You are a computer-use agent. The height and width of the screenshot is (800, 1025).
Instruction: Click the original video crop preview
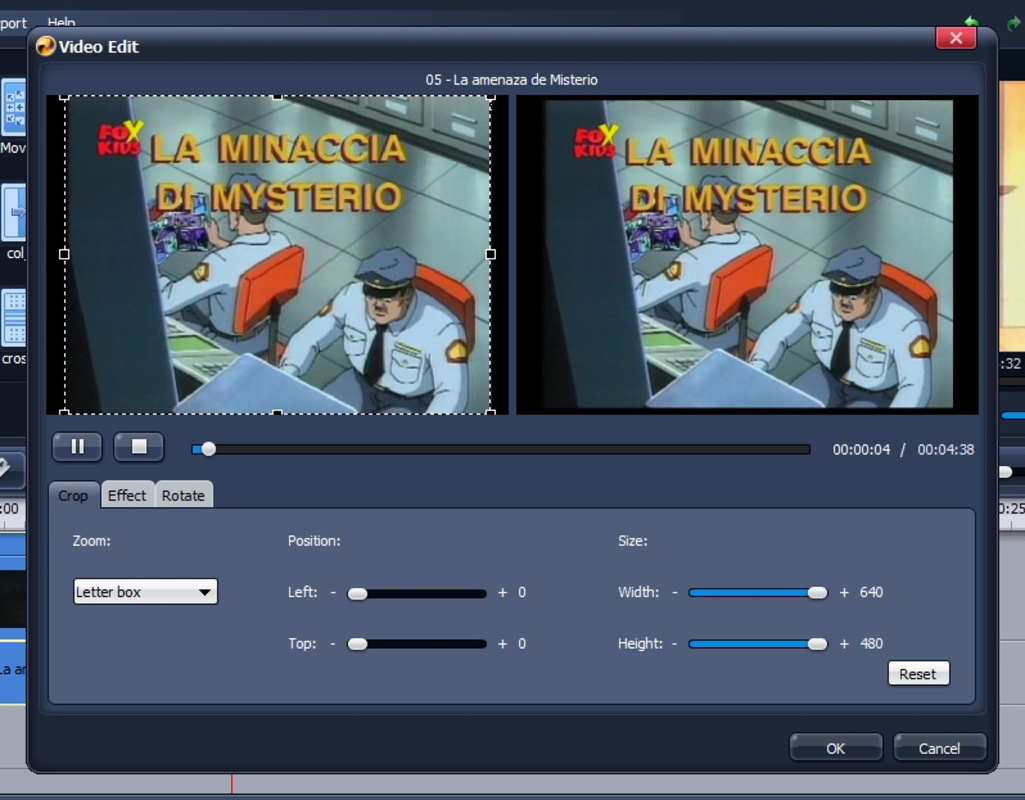277,255
